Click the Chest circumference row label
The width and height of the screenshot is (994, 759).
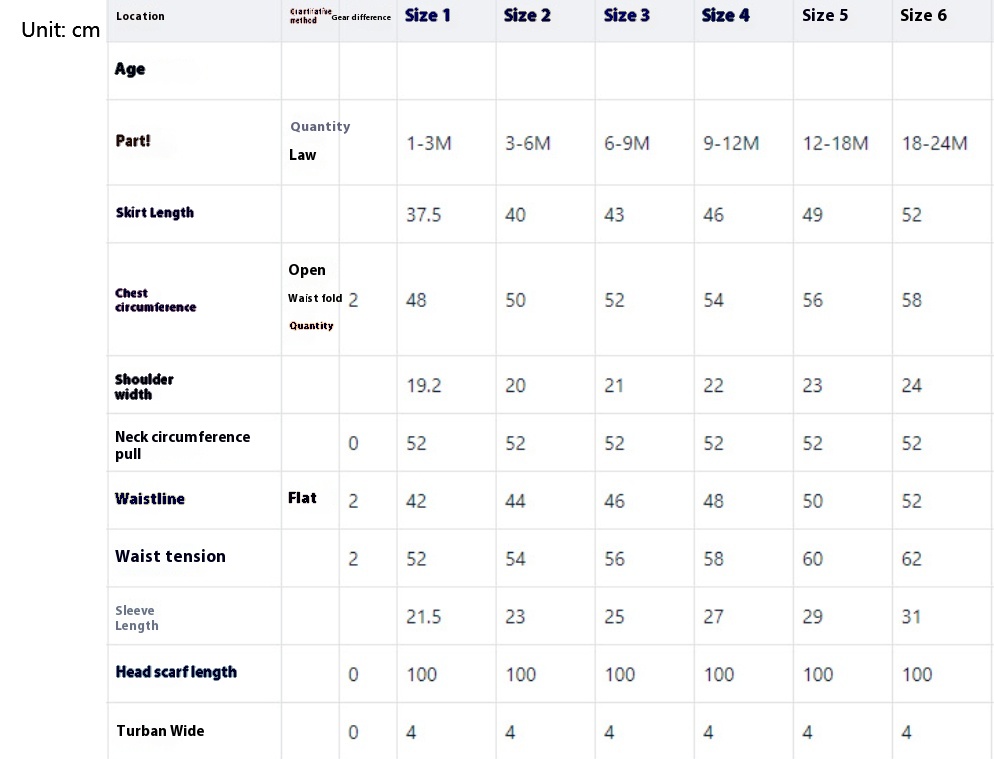click(155, 300)
